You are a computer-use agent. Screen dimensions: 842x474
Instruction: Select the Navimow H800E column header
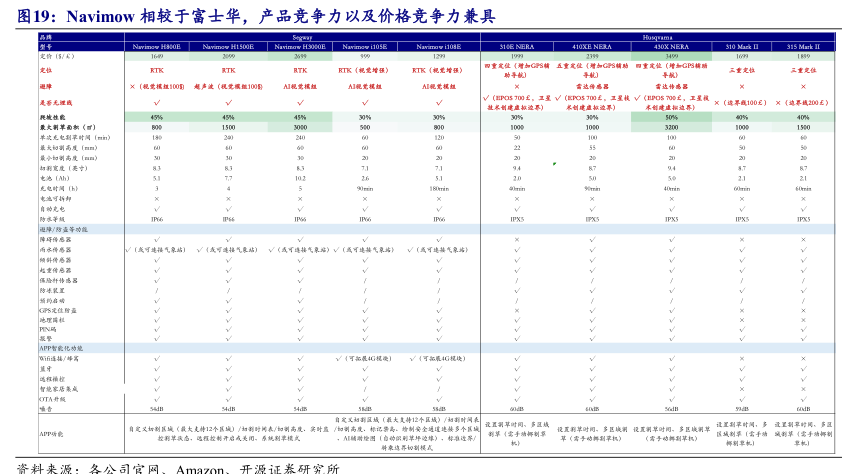coord(157,46)
